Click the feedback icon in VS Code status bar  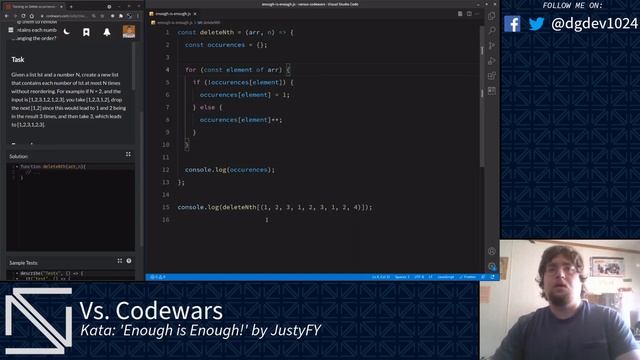(x=483, y=277)
